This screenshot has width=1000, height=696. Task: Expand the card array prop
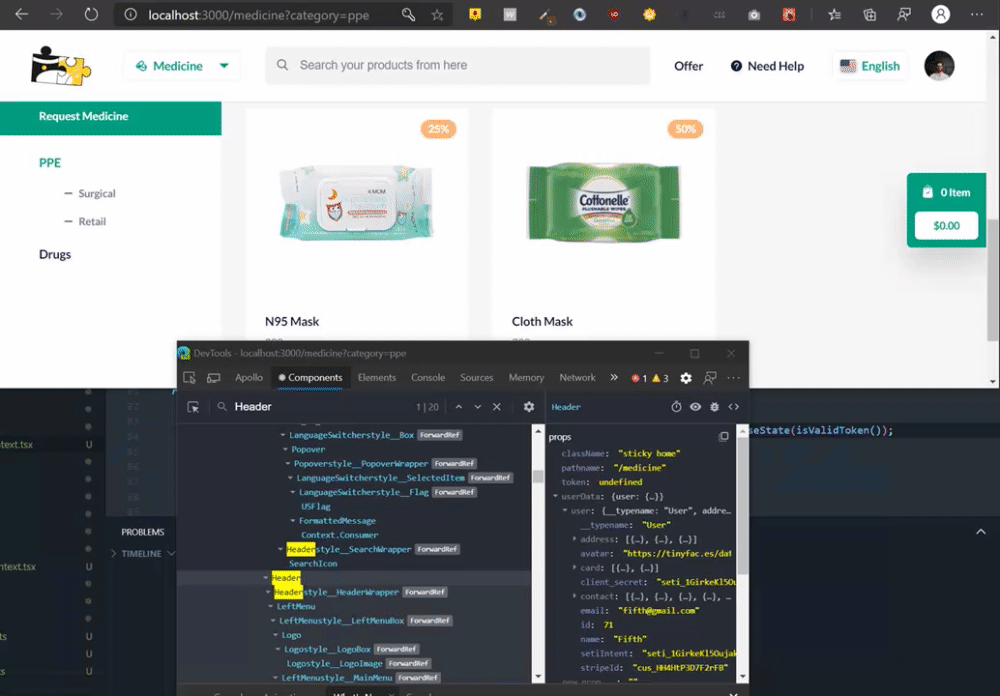tap(574, 568)
